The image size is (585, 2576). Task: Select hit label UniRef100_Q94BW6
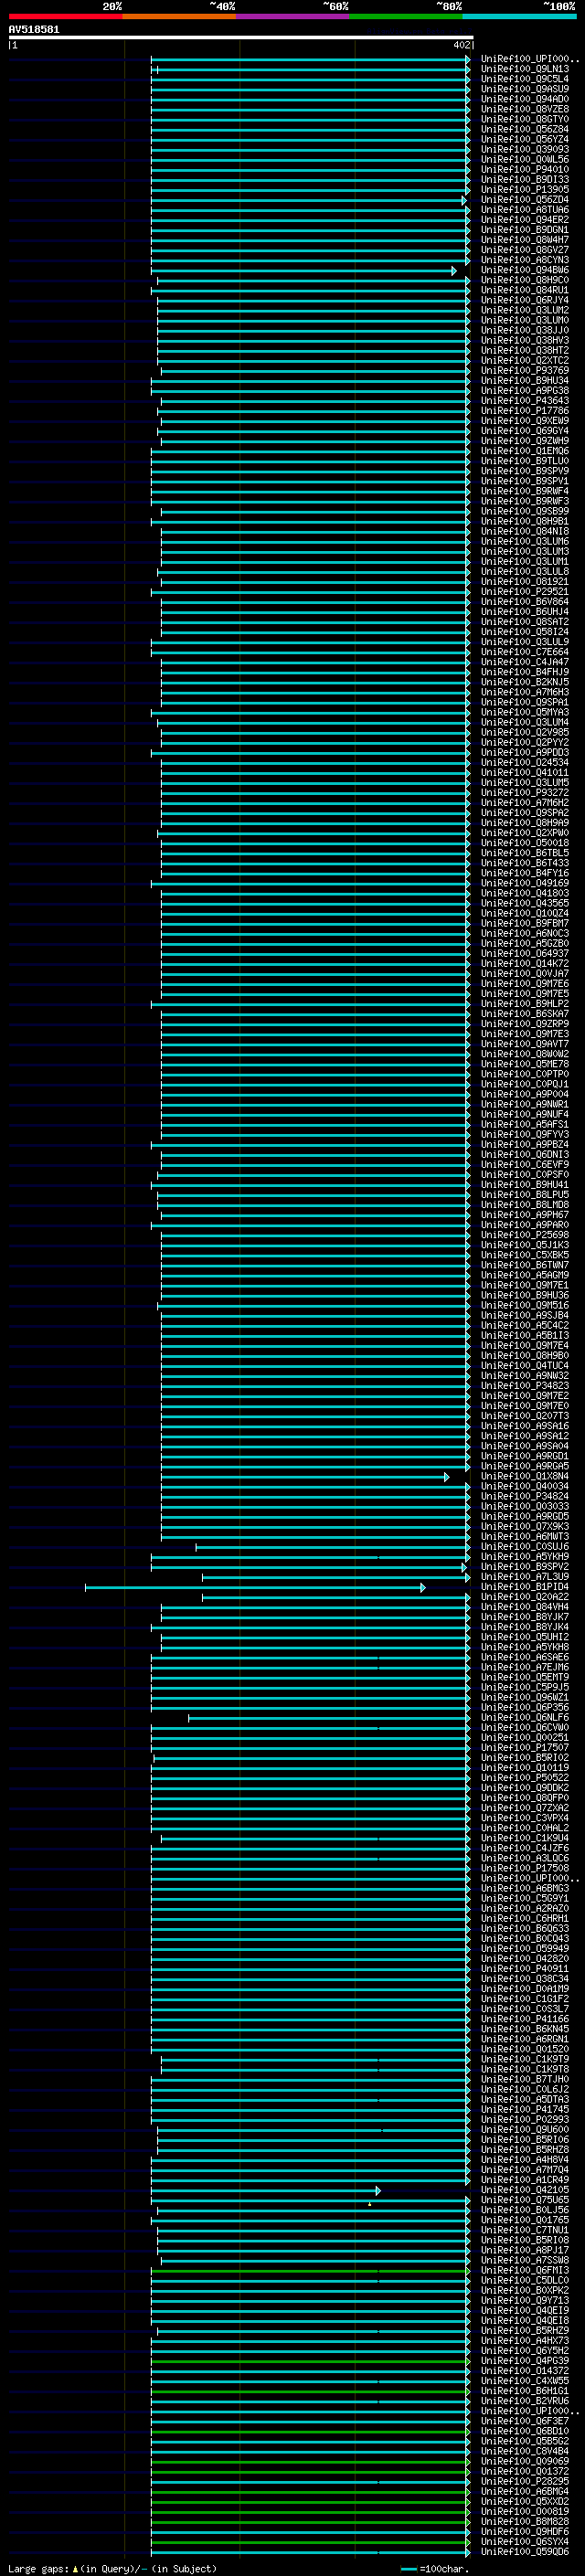tap(525, 270)
